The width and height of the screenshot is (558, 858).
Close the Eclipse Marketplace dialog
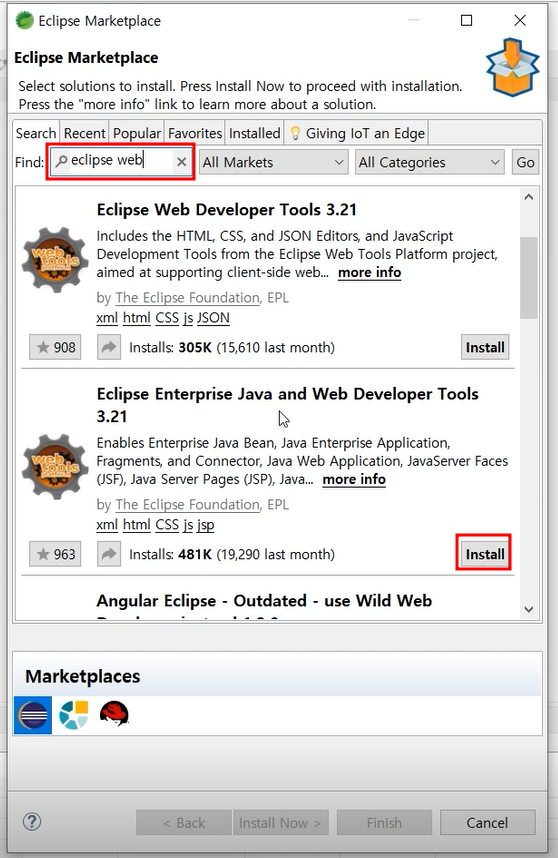[520, 20]
